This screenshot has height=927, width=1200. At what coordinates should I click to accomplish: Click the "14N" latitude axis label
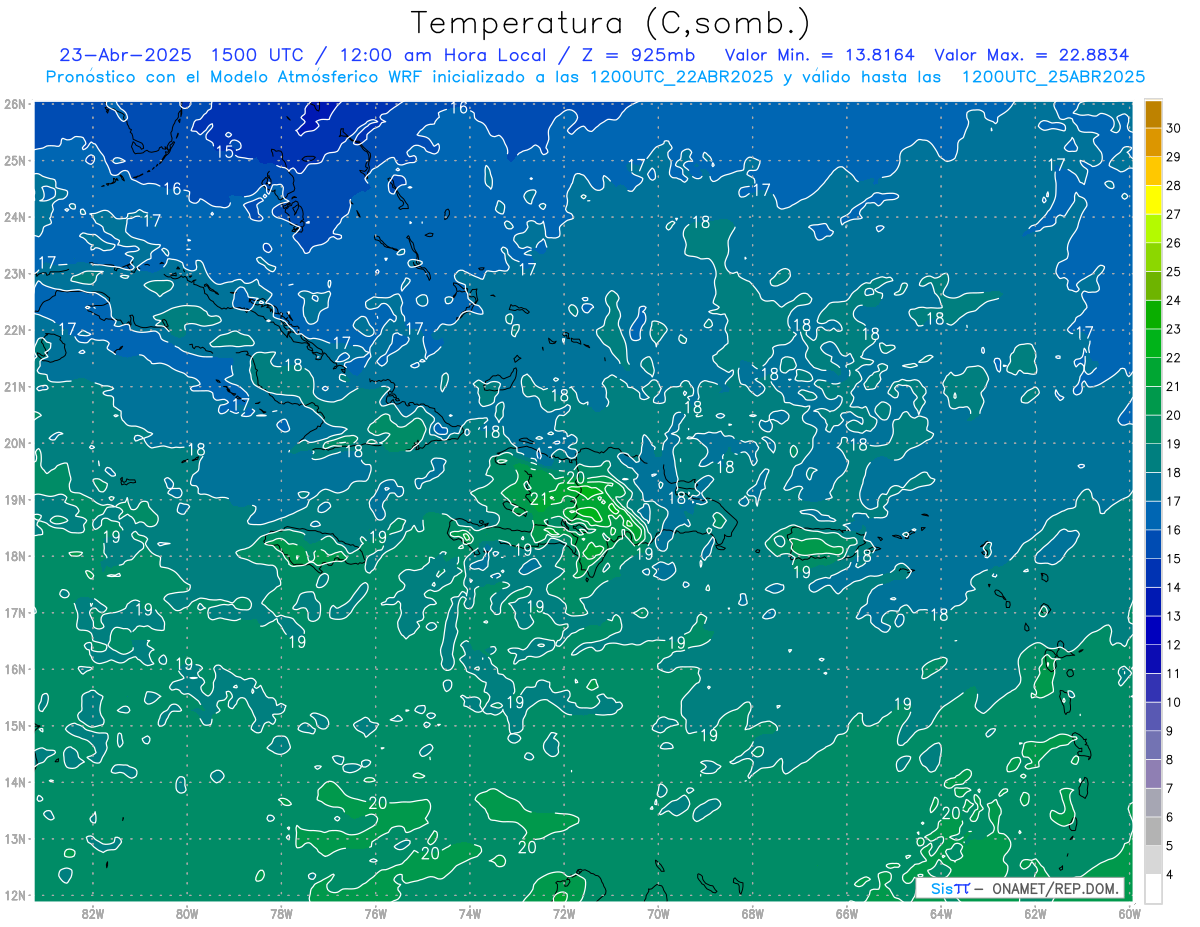[14, 782]
